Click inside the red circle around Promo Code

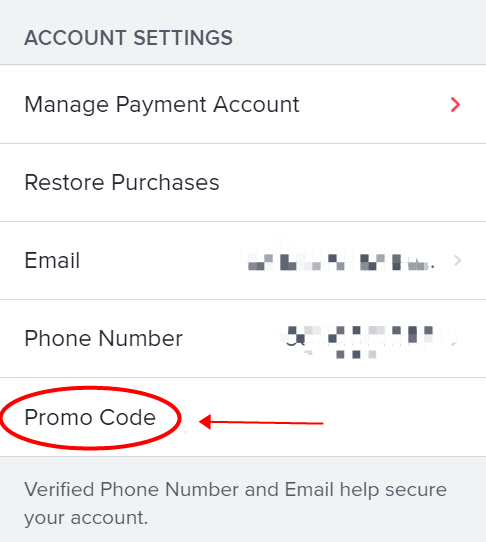(90, 418)
